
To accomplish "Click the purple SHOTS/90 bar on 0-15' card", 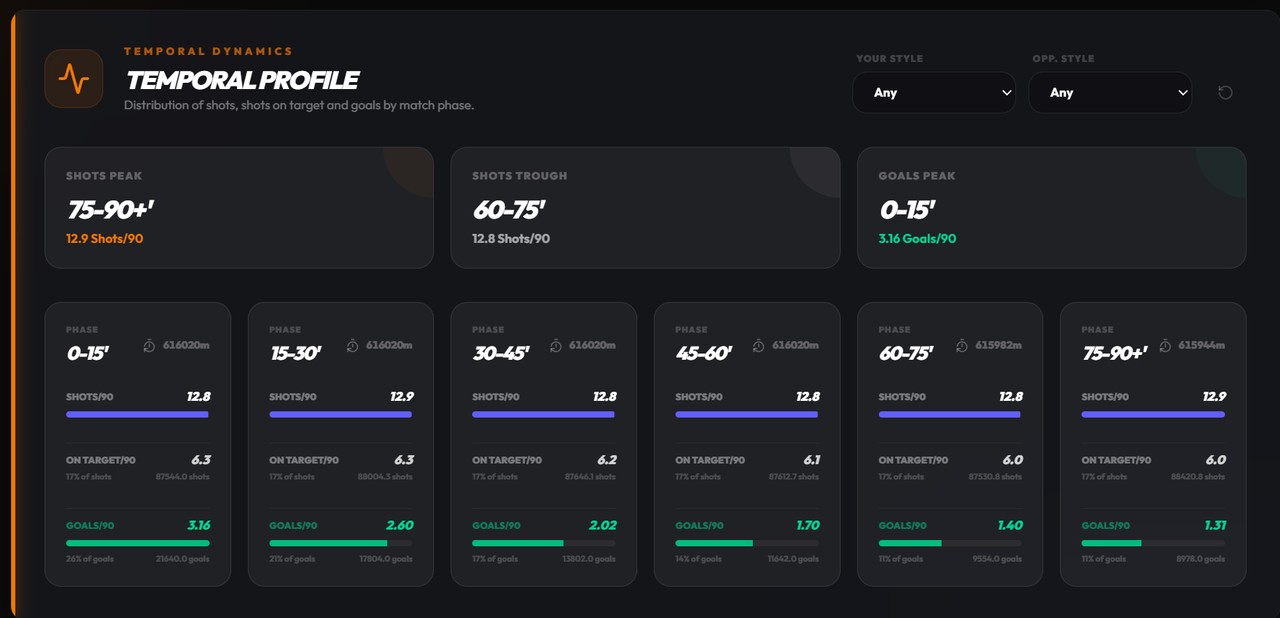I will (x=137, y=414).
